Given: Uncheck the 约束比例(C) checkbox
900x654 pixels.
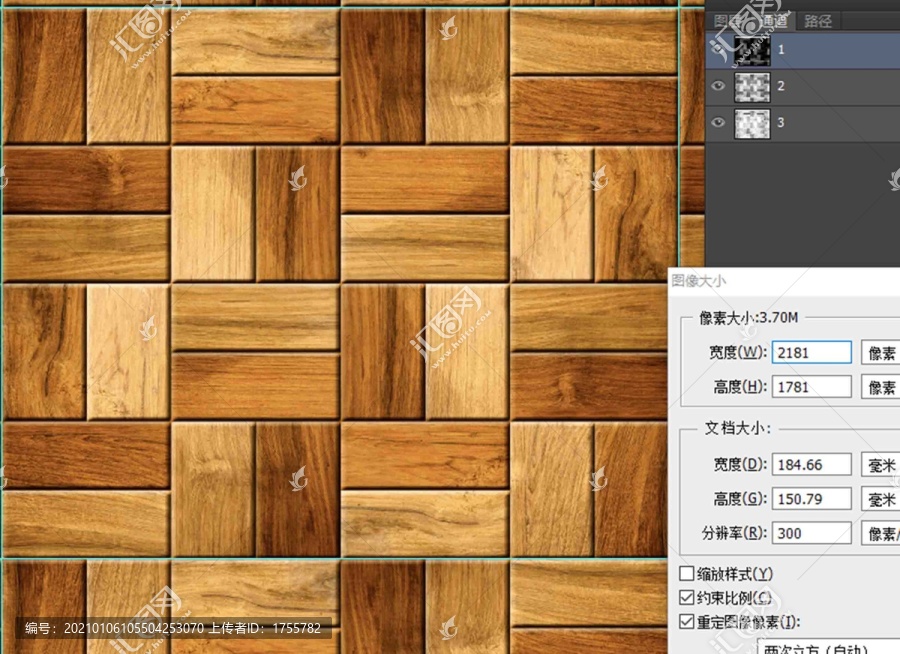Looking at the screenshot, I should point(686,598).
